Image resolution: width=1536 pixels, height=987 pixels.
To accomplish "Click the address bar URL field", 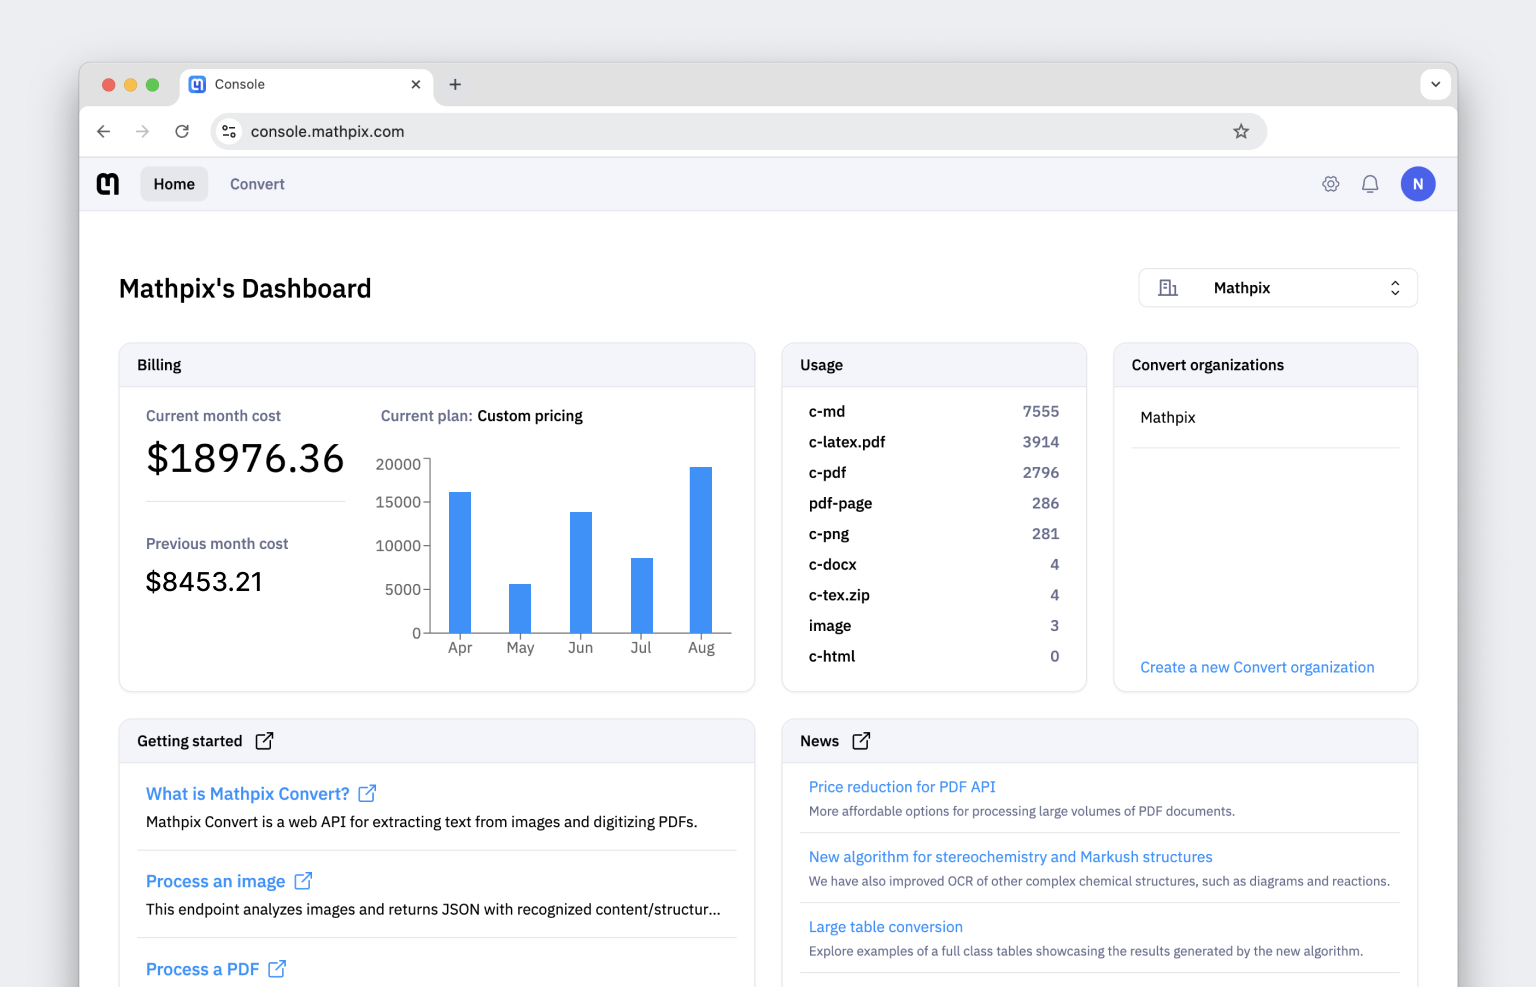I will coord(739,131).
